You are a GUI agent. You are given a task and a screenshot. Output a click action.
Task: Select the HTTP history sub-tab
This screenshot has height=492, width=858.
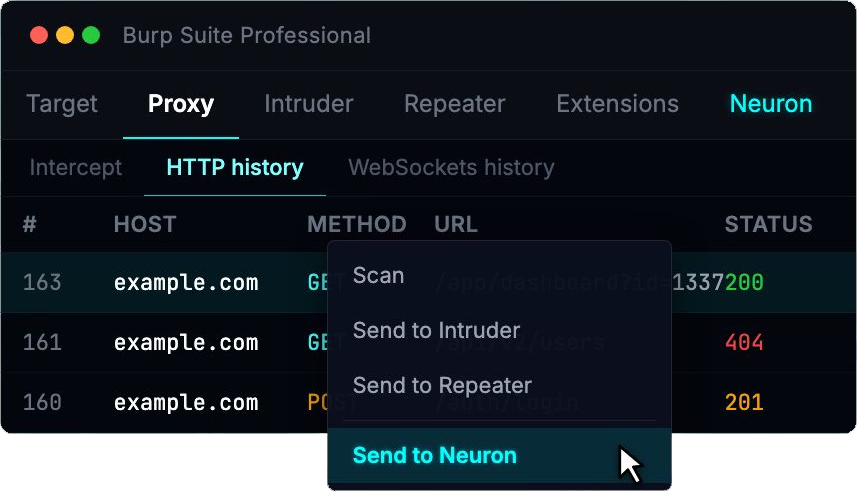point(235,167)
